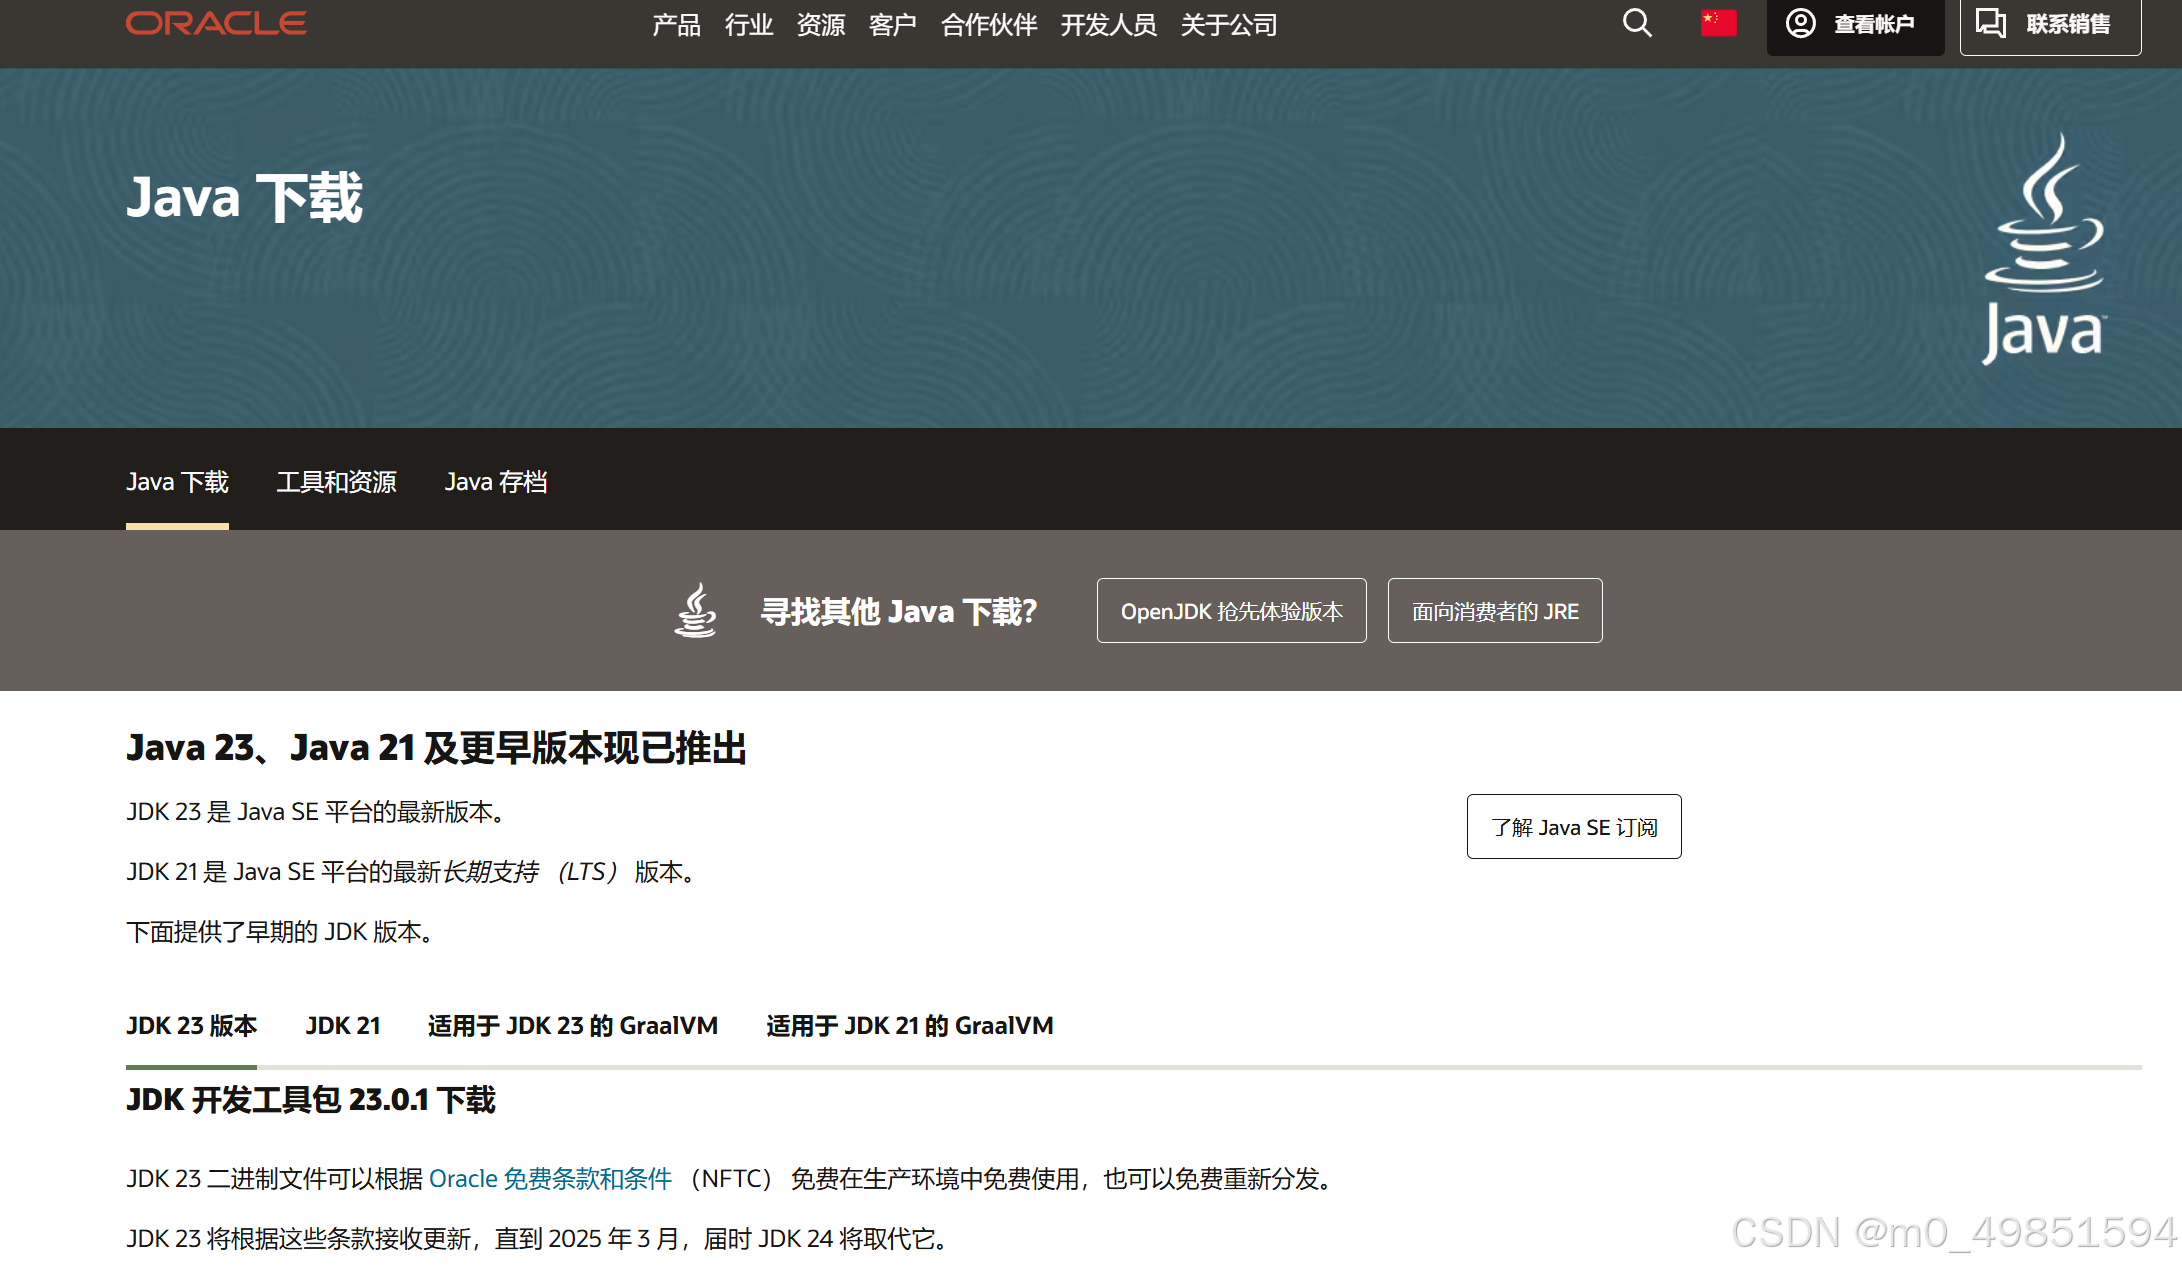Select the JDK 23 版本 tab
The width and height of the screenshot is (2182, 1269).
point(191,1026)
